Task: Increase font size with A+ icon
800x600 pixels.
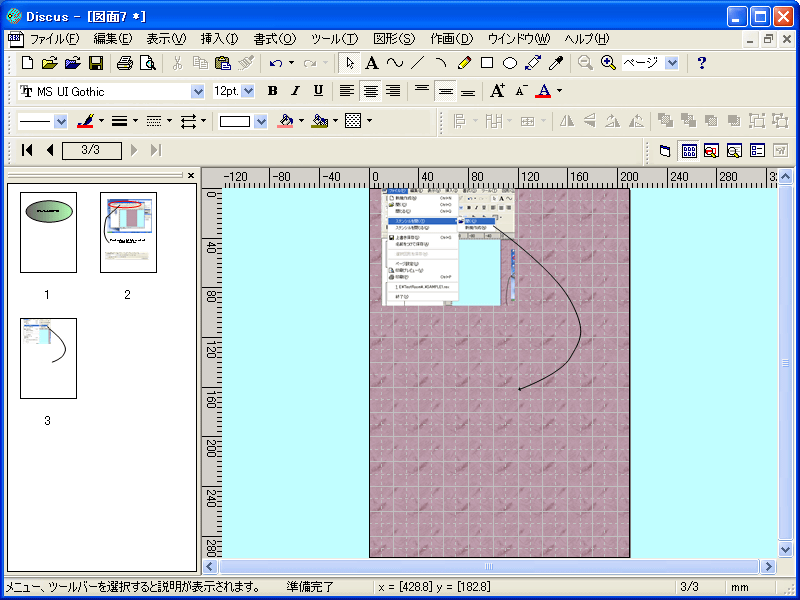Action: (497, 91)
